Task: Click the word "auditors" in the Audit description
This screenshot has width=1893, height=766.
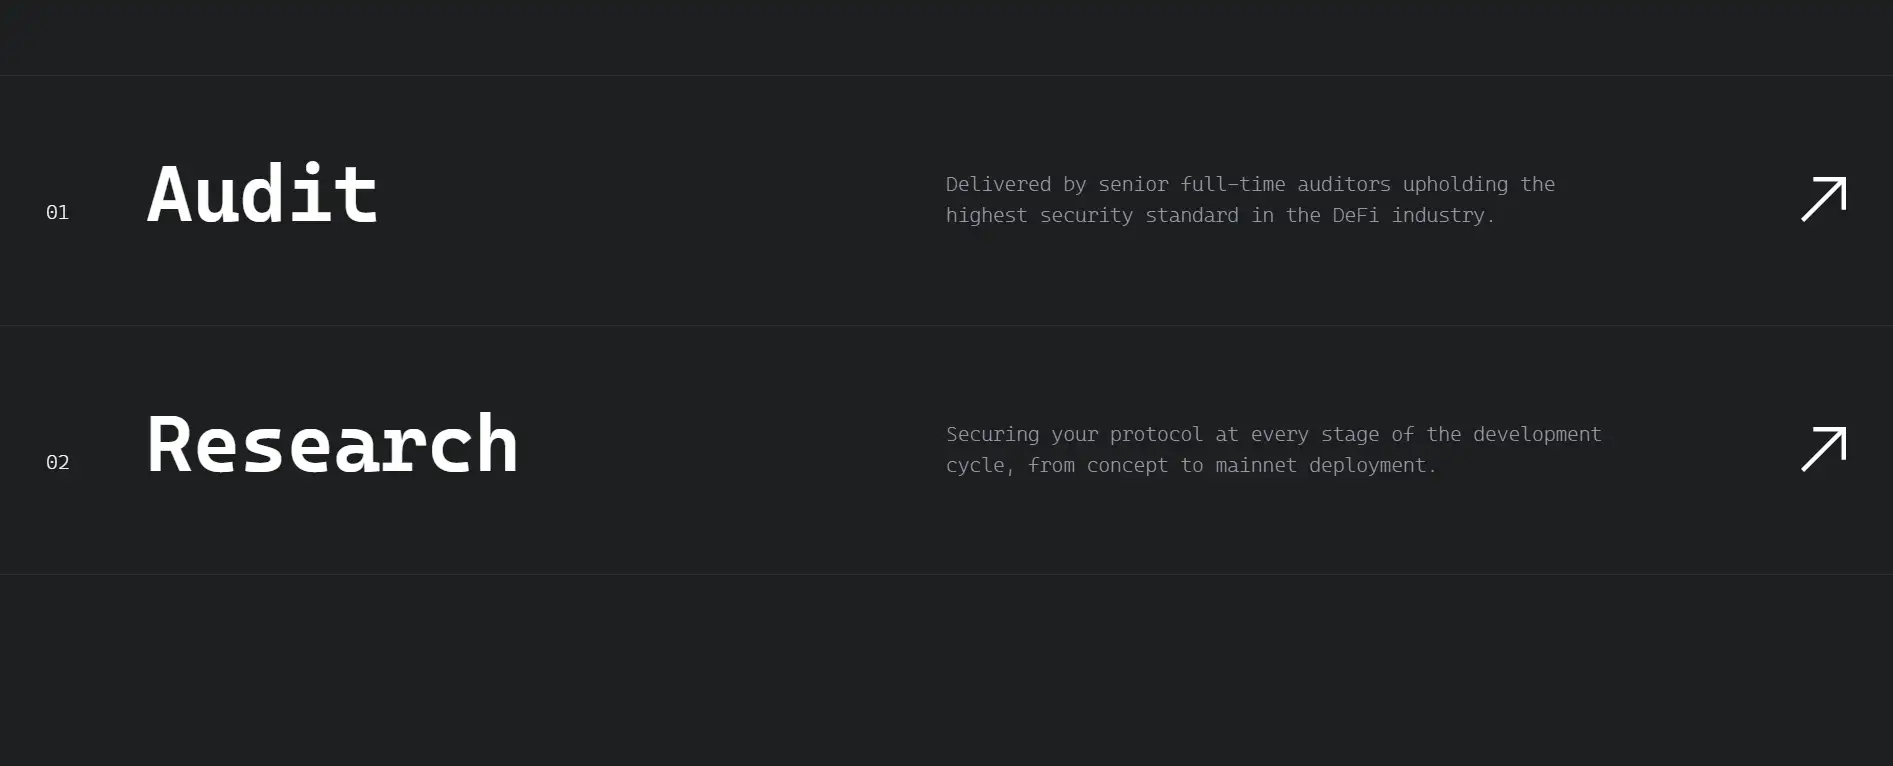Action: [1343, 184]
